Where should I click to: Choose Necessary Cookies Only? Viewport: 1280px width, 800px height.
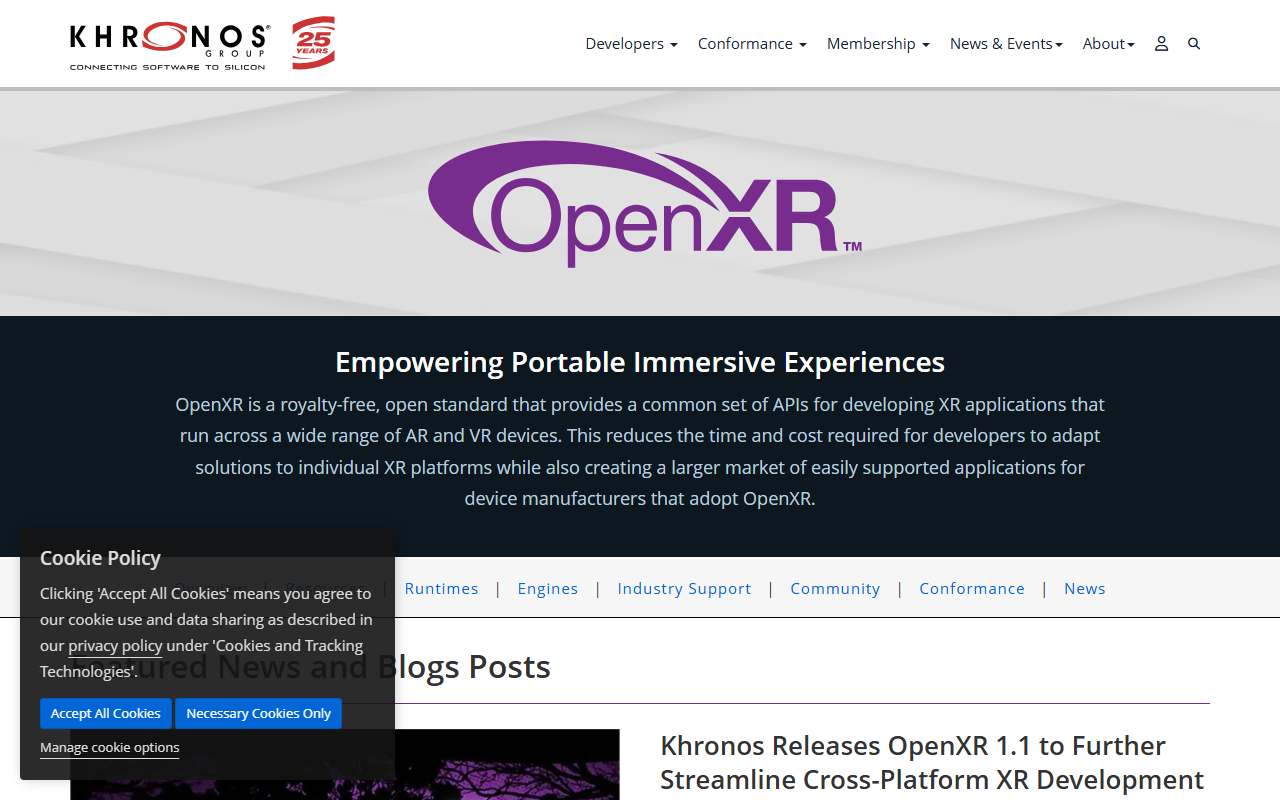(x=258, y=714)
